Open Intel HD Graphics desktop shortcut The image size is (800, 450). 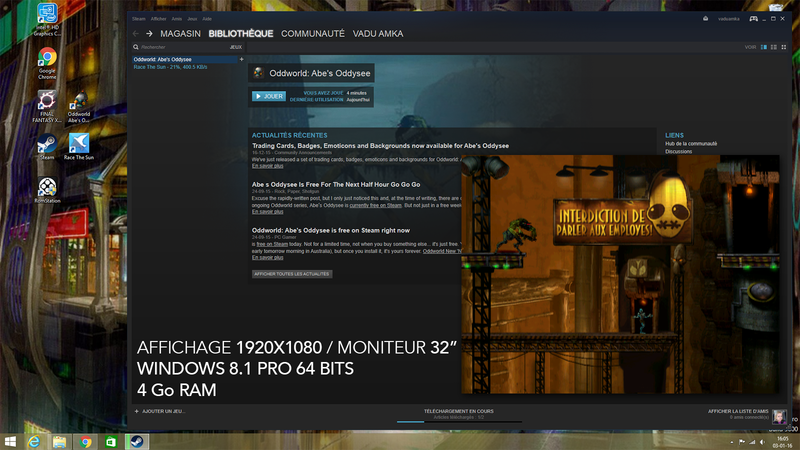click(47, 19)
